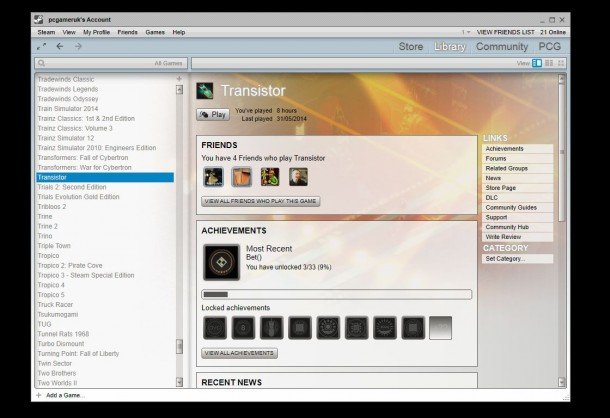The image size is (610, 418).
Task: Click the Transistor game icon
Action: coord(205,91)
